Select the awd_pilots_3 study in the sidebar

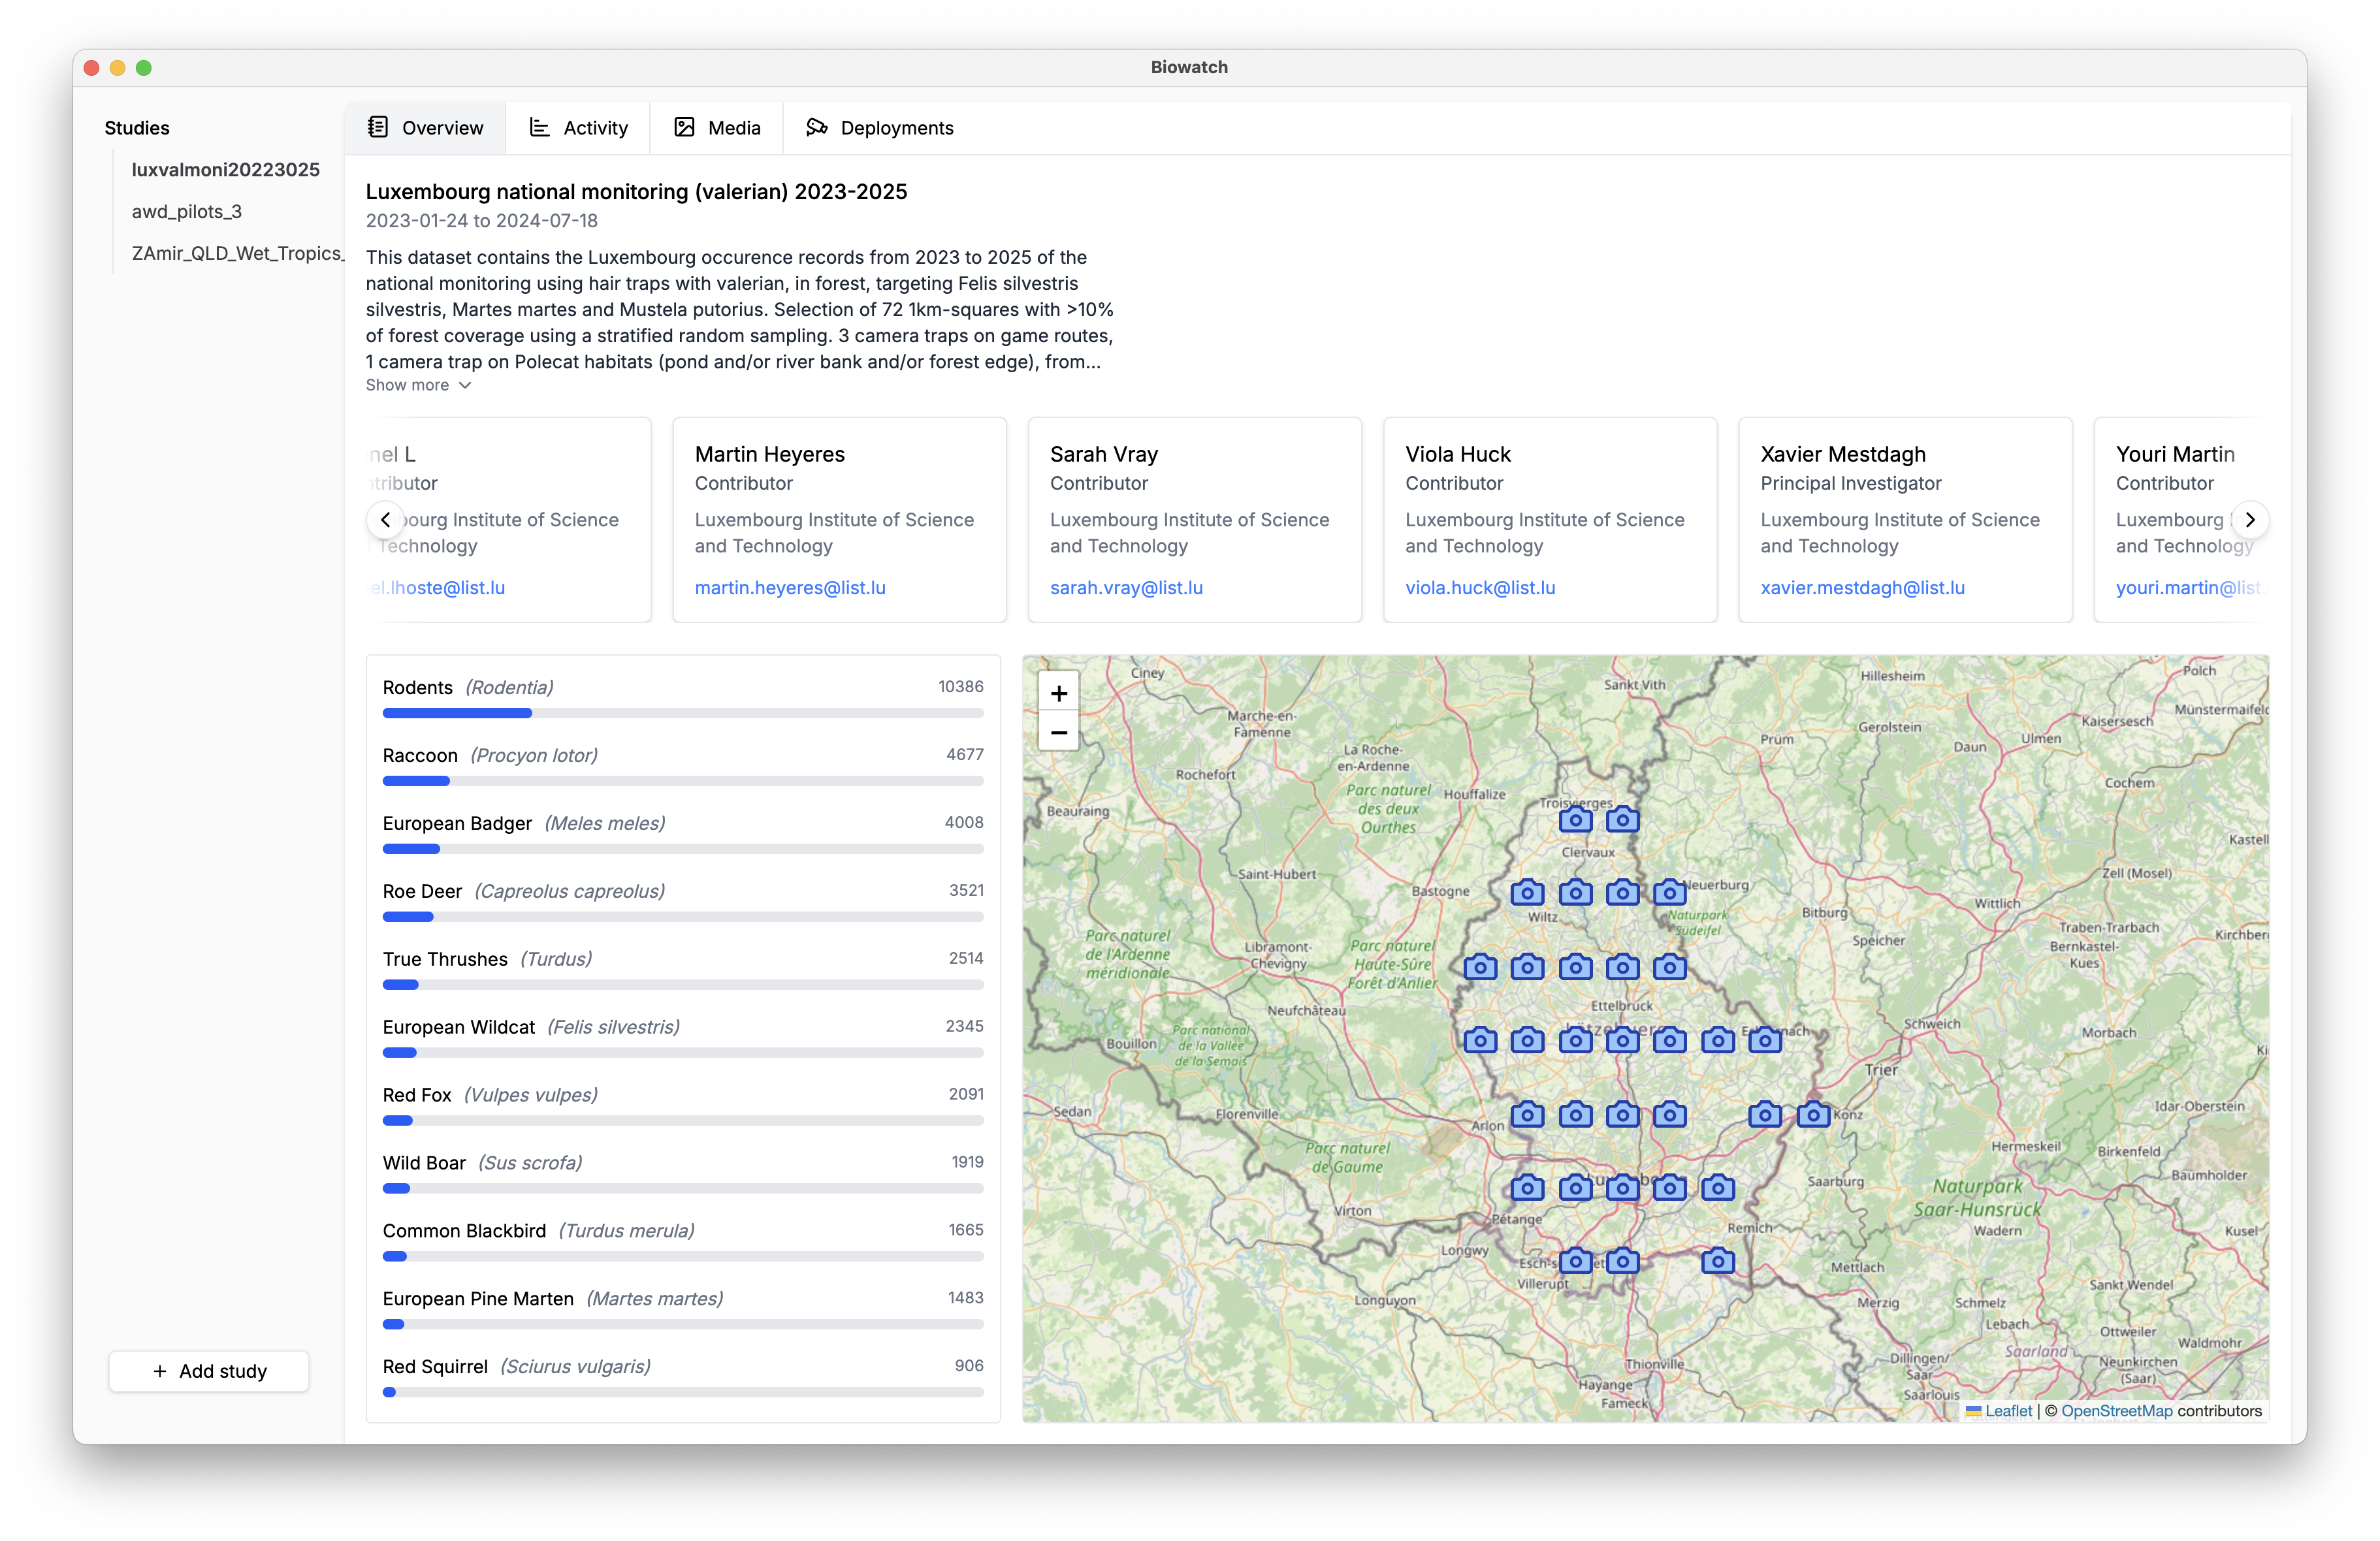pyautogui.click(x=187, y=211)
